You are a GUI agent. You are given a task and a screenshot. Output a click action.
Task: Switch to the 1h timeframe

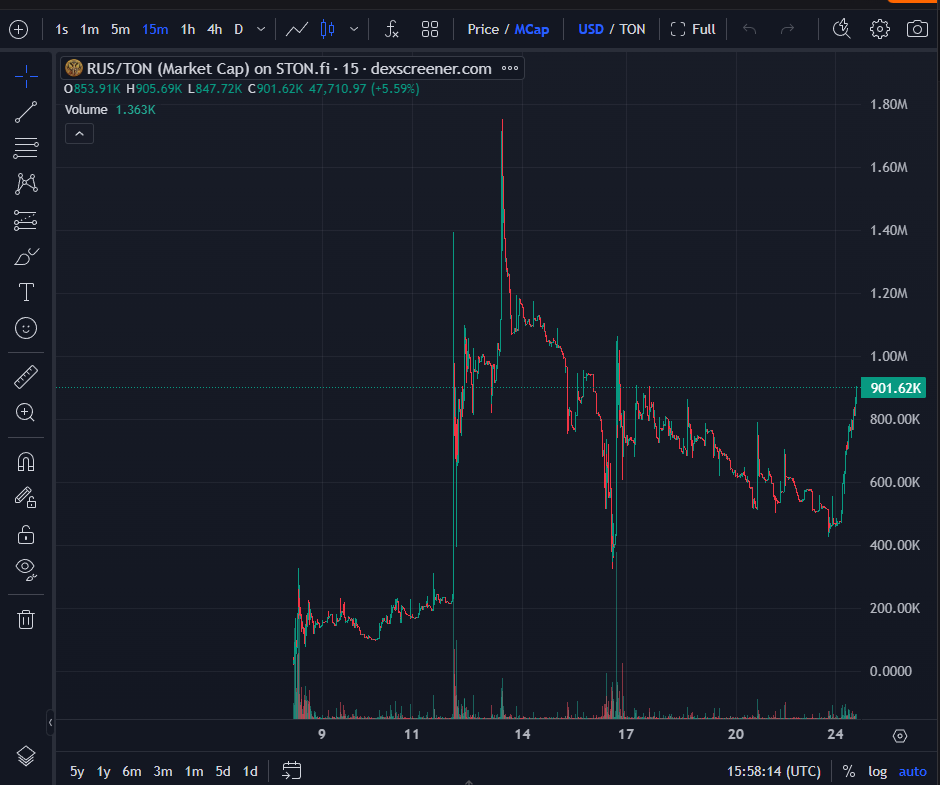point(188,29)
